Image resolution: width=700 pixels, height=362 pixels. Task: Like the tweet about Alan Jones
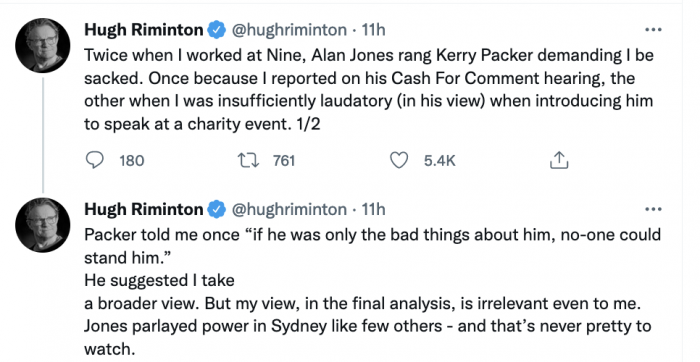coord(399,160)
